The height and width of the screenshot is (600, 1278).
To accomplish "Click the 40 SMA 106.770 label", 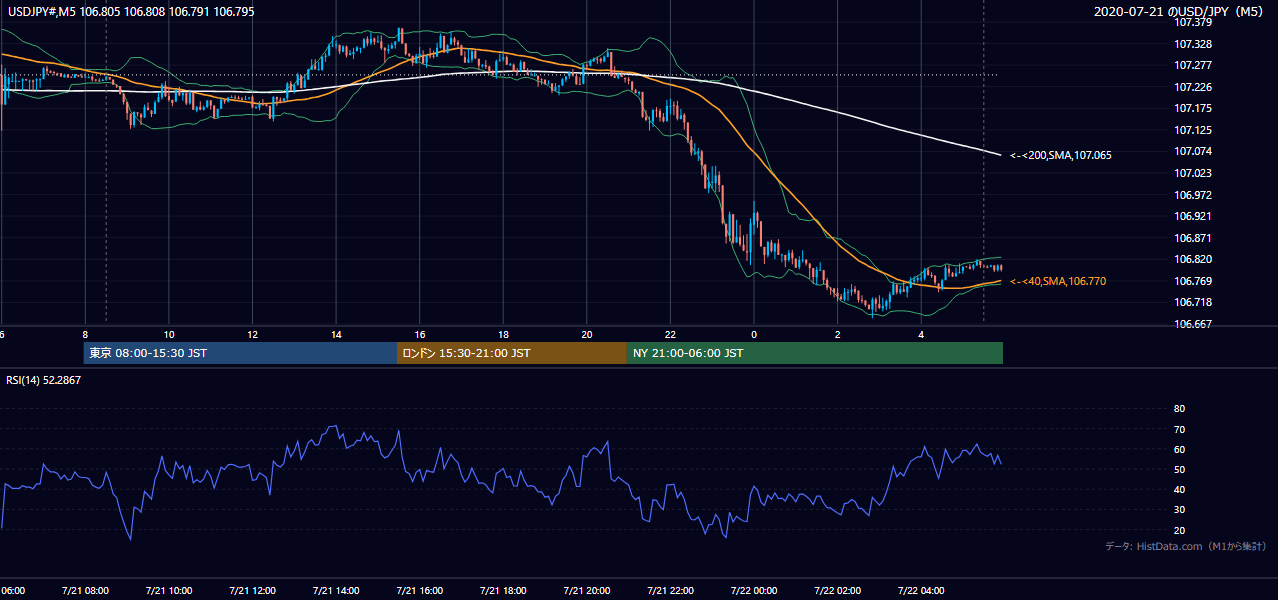I will 1057,281.
